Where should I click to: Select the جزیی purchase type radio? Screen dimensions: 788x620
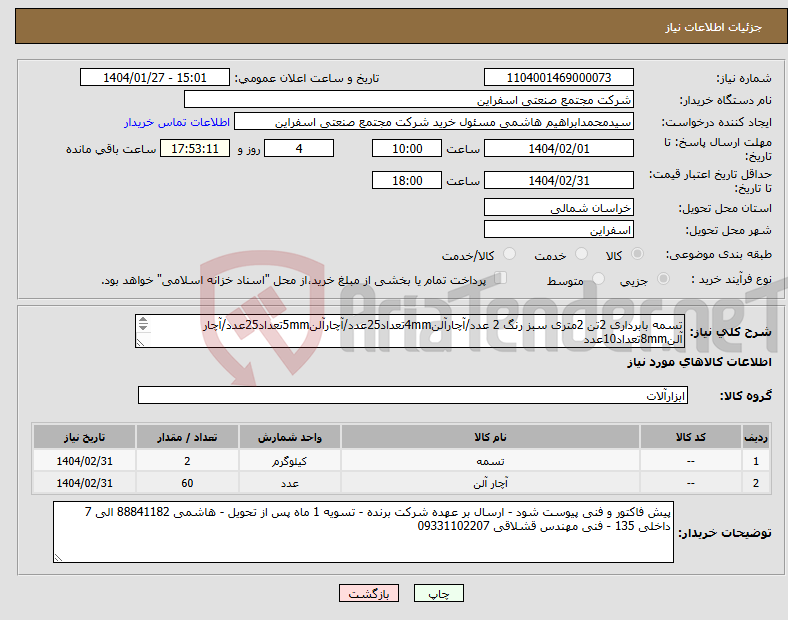(x=663, y=278)
